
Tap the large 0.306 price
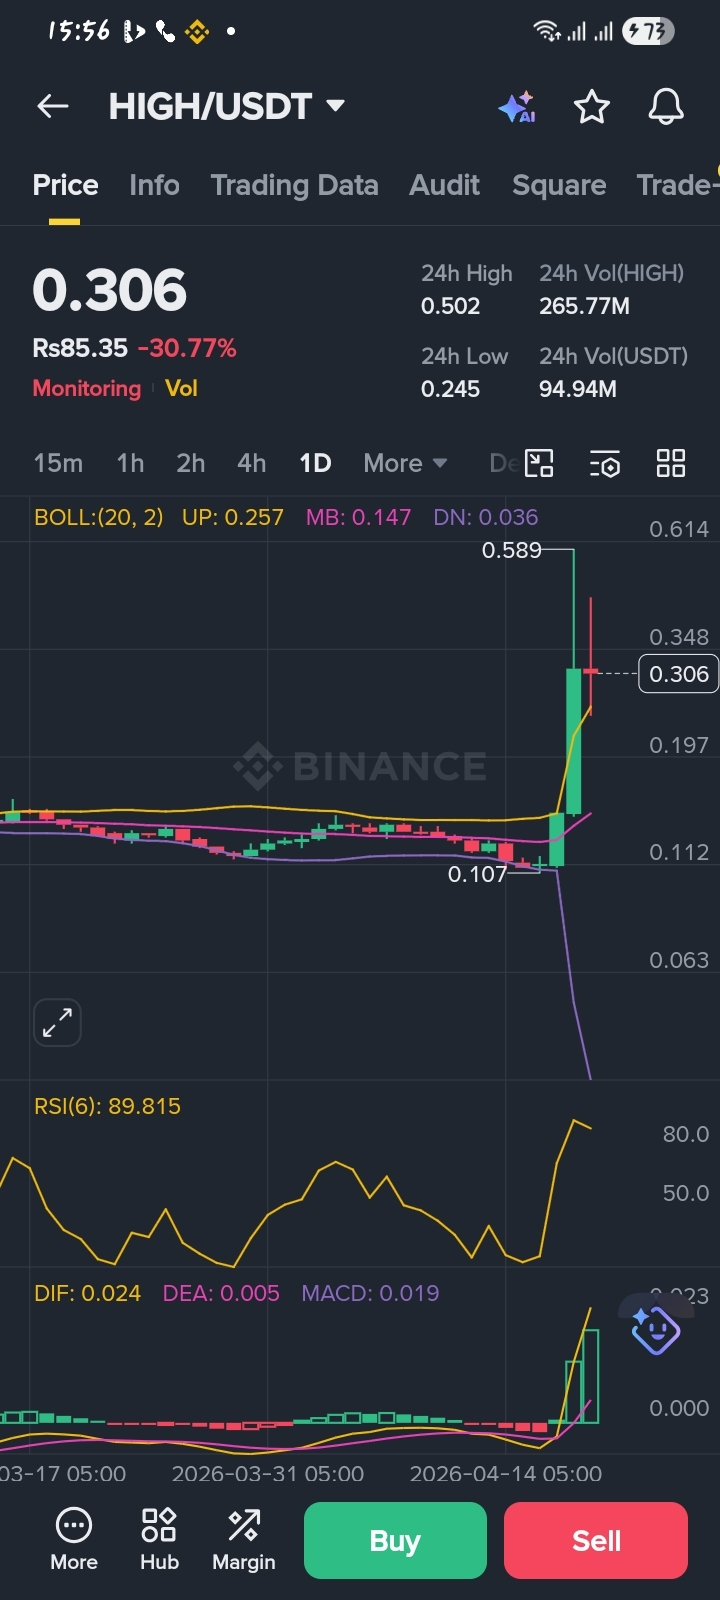tap(110, 290)
